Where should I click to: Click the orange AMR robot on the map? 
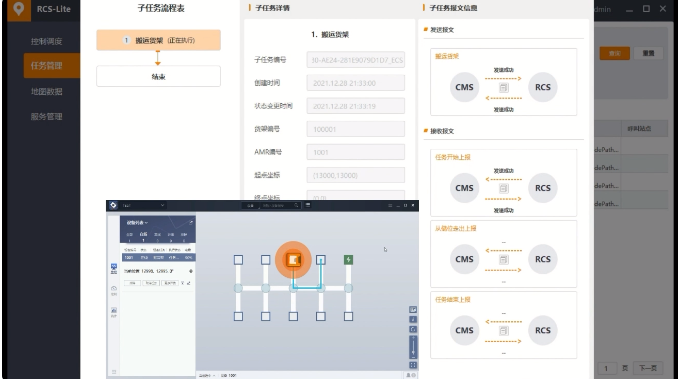(293, 259)
